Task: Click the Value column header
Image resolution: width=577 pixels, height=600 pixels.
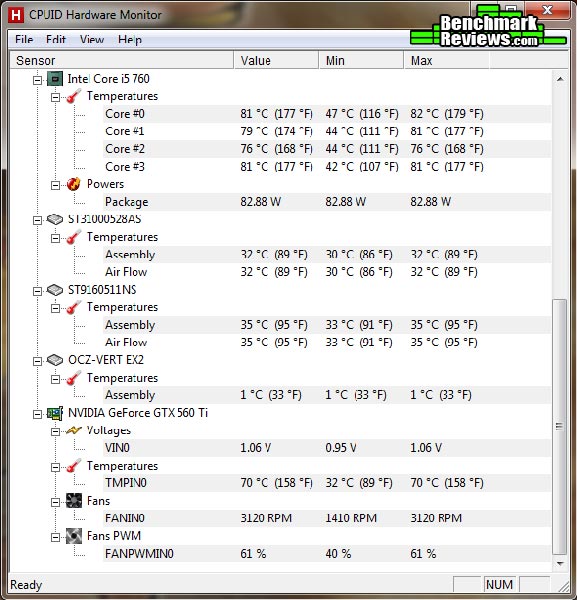Action: [276, 60]
